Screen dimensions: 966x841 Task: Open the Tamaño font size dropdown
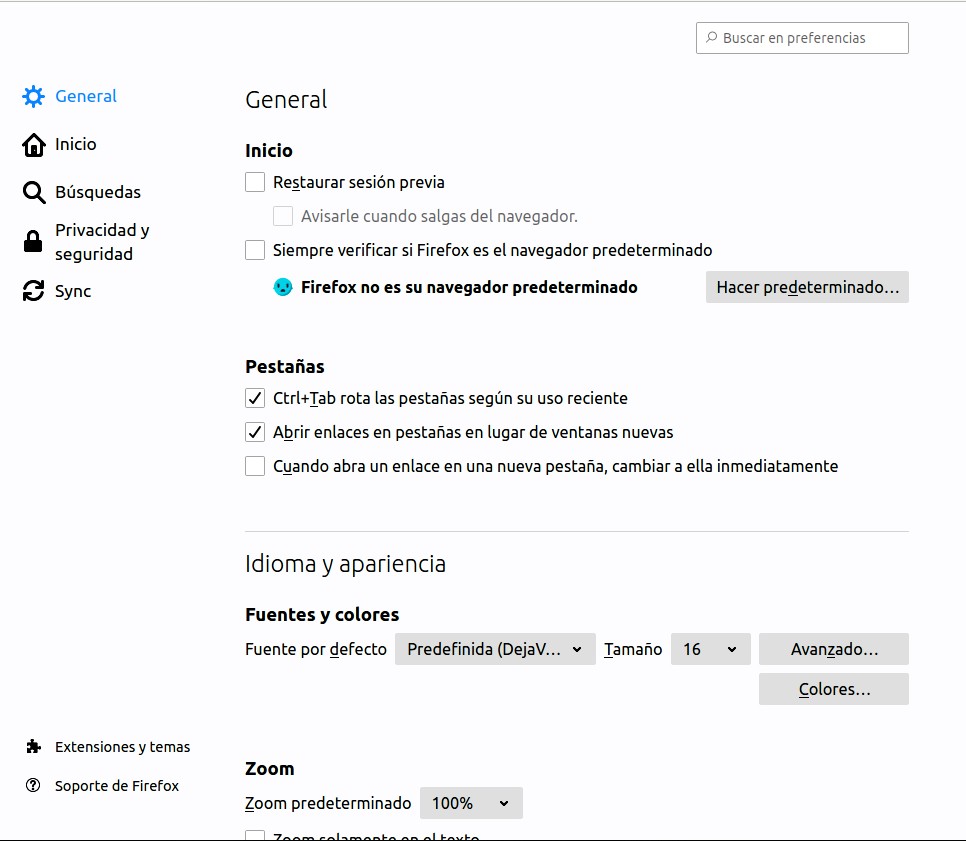pos(710,649)
